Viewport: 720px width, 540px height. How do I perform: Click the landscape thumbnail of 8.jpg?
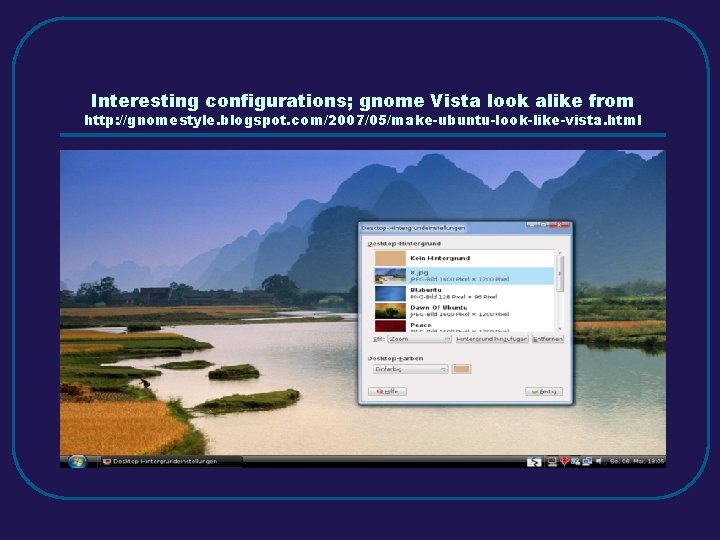click(390, 276)
